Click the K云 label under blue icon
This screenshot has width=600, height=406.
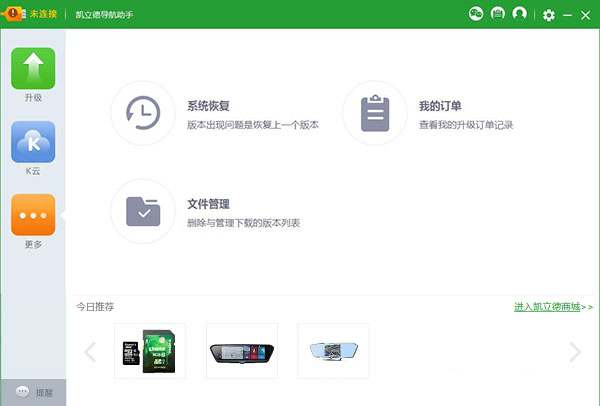(x=33, y=171)
